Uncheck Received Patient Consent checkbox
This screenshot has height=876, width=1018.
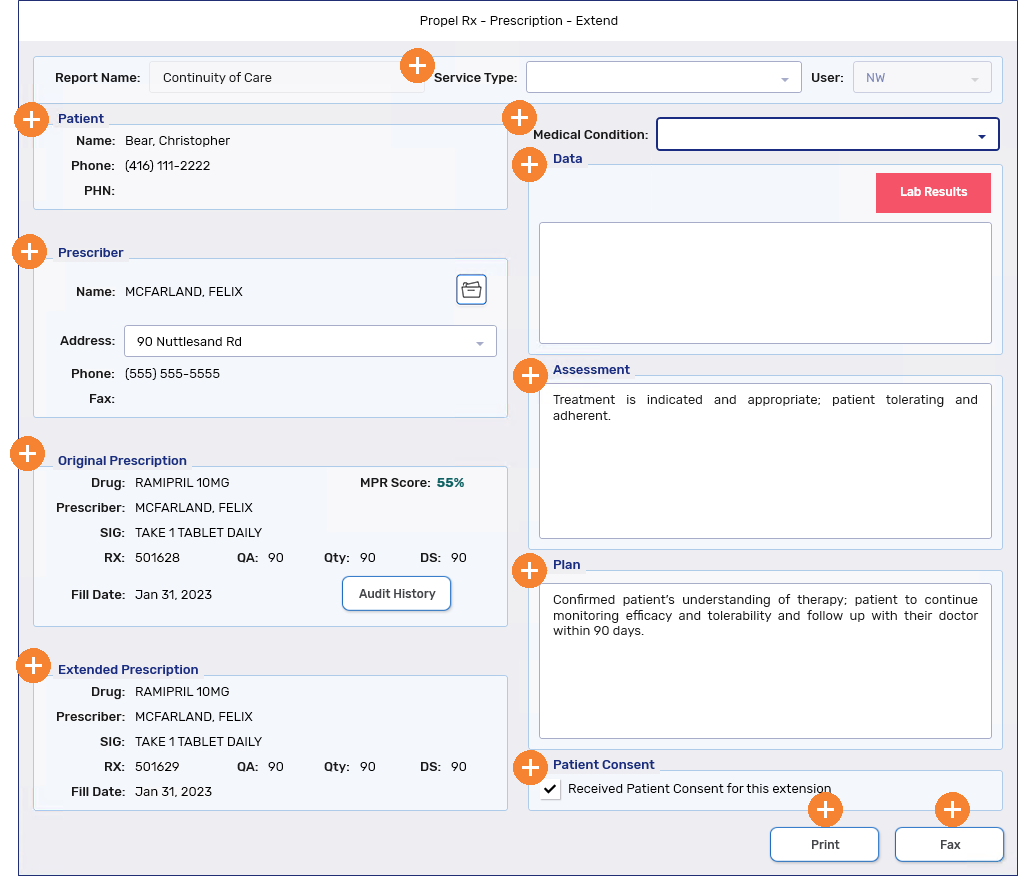pyautogui.click(x=551, y=789)
